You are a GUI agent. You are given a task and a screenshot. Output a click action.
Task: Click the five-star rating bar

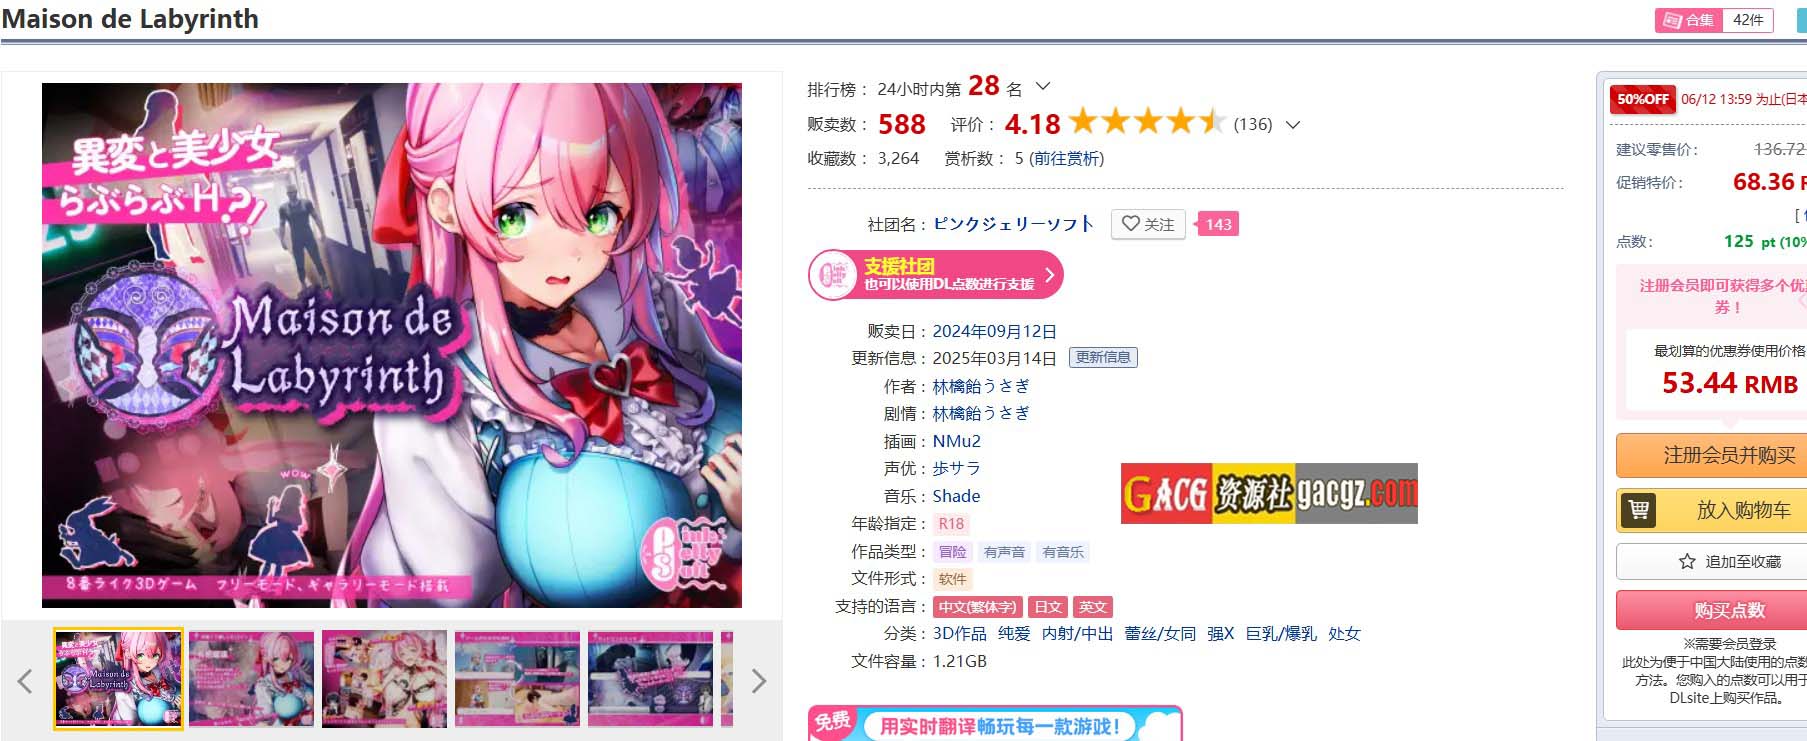tap(1148, 122)
